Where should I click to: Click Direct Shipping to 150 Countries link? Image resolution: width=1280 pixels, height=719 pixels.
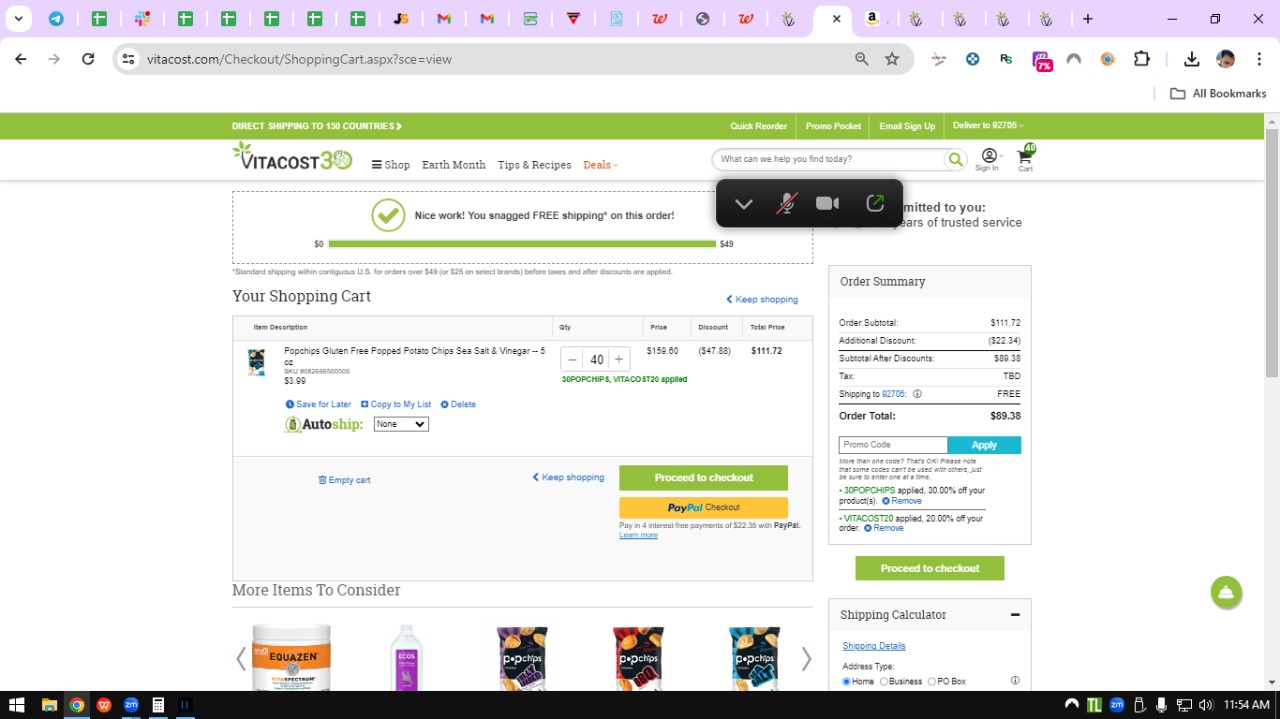(317, 126)
